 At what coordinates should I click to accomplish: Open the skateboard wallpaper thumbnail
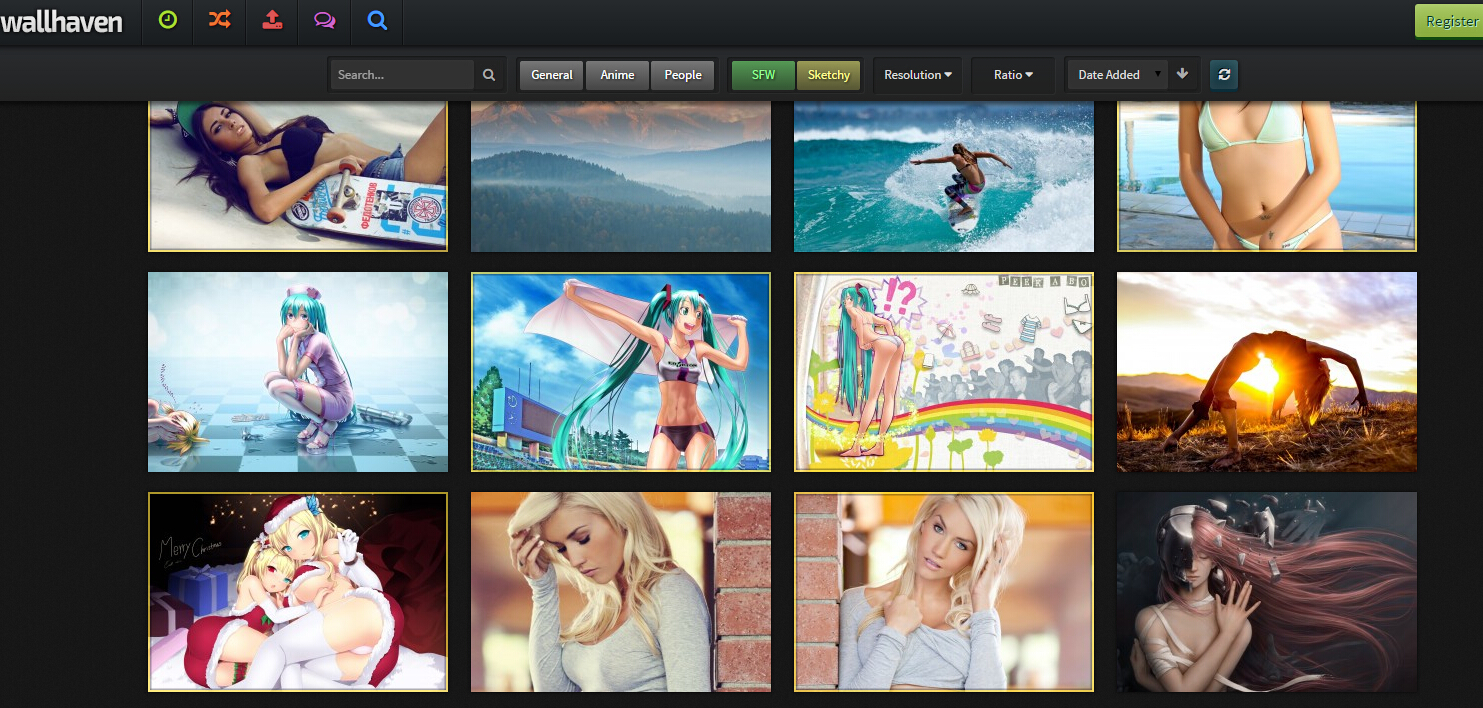(x=298, y=176)
